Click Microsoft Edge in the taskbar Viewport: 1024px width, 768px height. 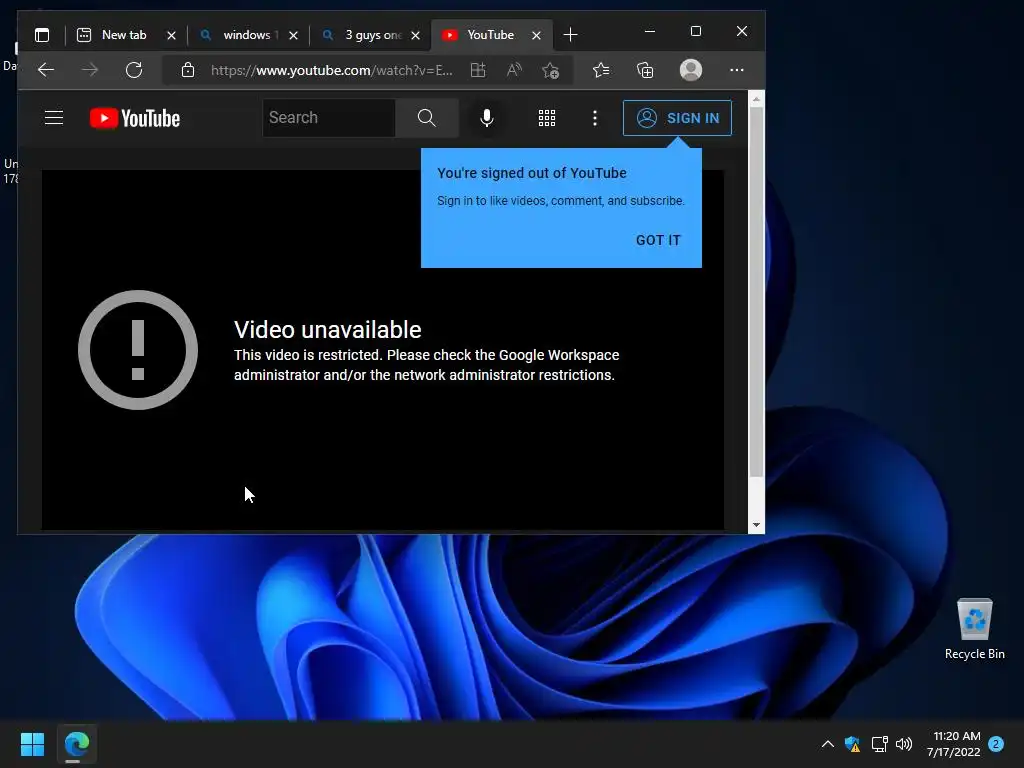(x=76, y=744)
